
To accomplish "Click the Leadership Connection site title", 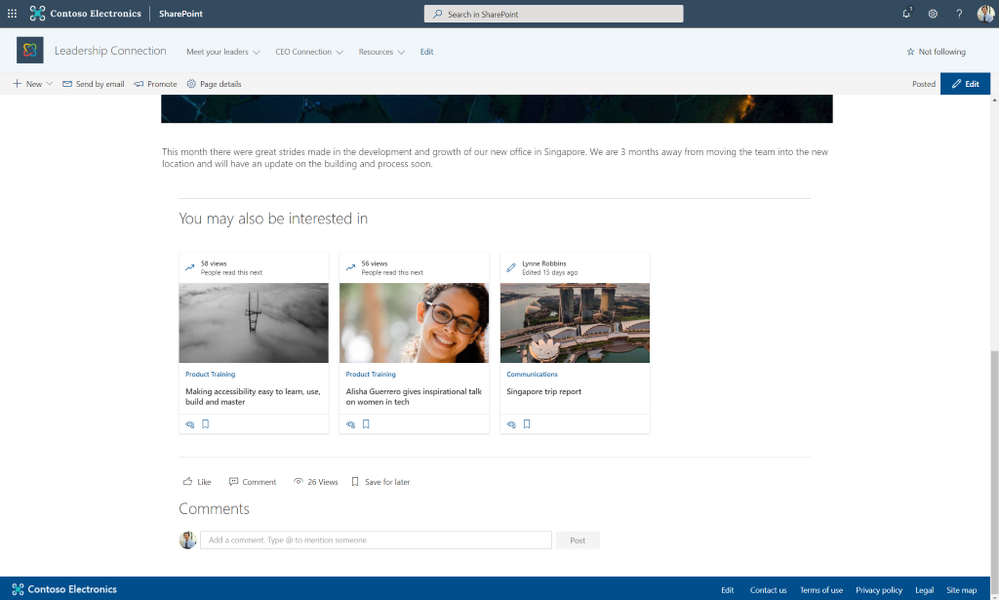I will click(x=110, y=50).
